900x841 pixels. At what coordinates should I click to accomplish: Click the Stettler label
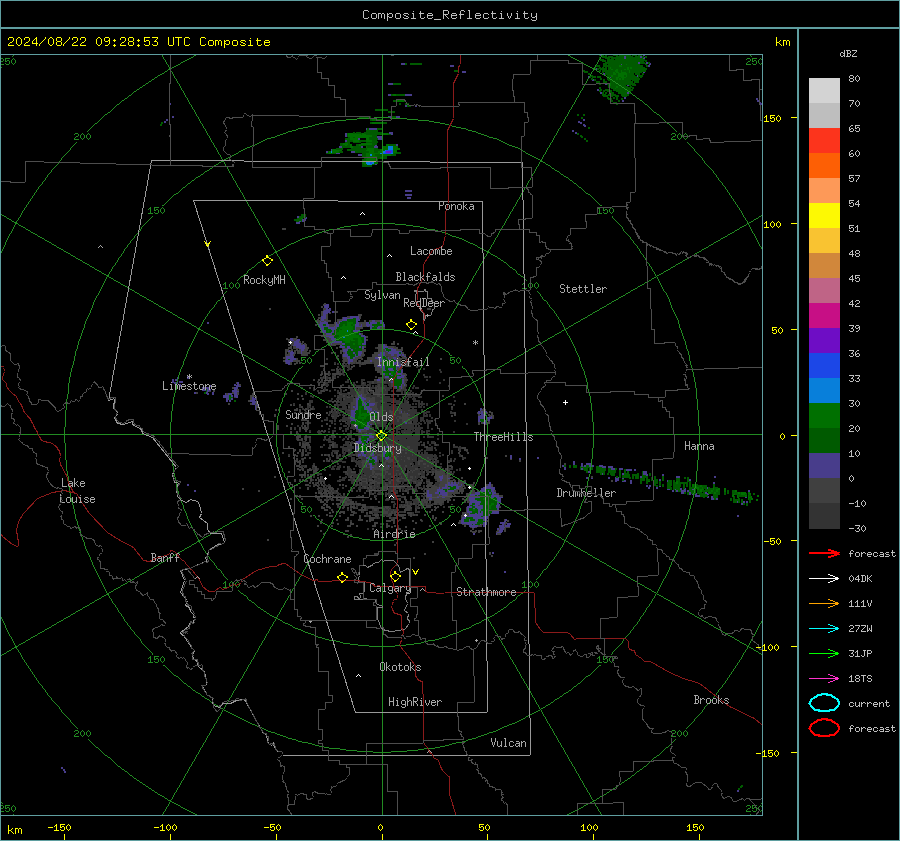click(583, 289)
